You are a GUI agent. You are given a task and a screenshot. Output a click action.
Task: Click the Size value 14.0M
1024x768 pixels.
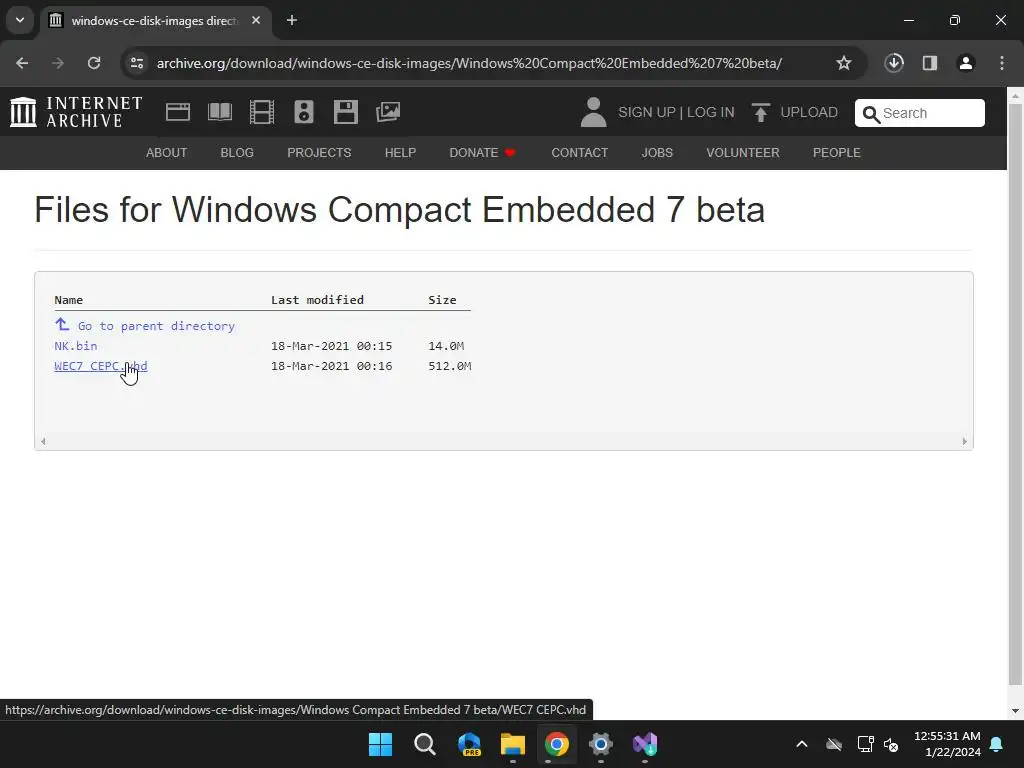pyautogui.click(x=446, y=346)
